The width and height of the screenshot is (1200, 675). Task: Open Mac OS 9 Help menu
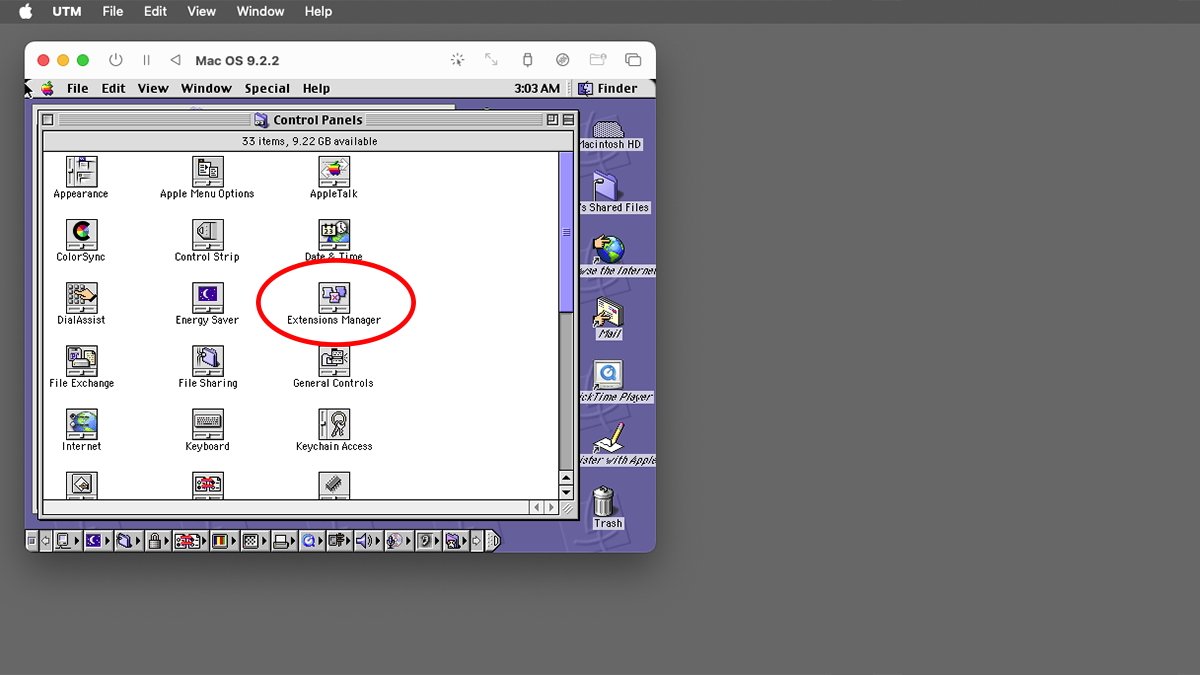(316, 88)
